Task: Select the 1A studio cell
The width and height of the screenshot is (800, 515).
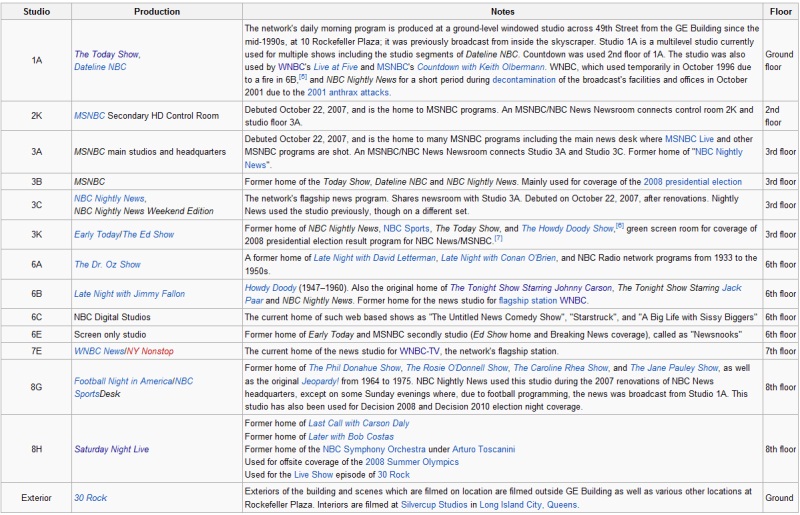Action: [36, 60]
